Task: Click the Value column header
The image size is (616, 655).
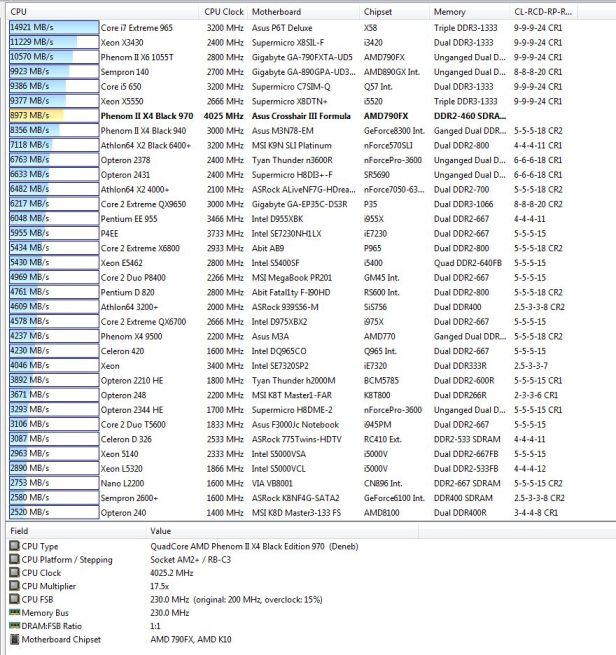Action: (x=282, y=531)
